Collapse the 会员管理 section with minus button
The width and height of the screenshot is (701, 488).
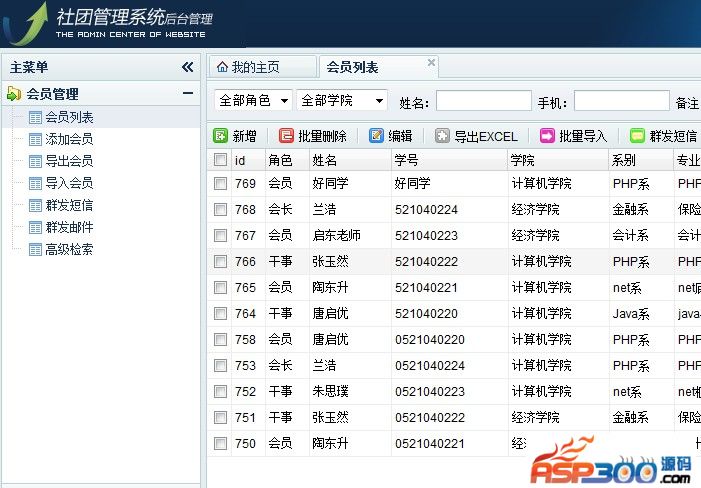187,94
